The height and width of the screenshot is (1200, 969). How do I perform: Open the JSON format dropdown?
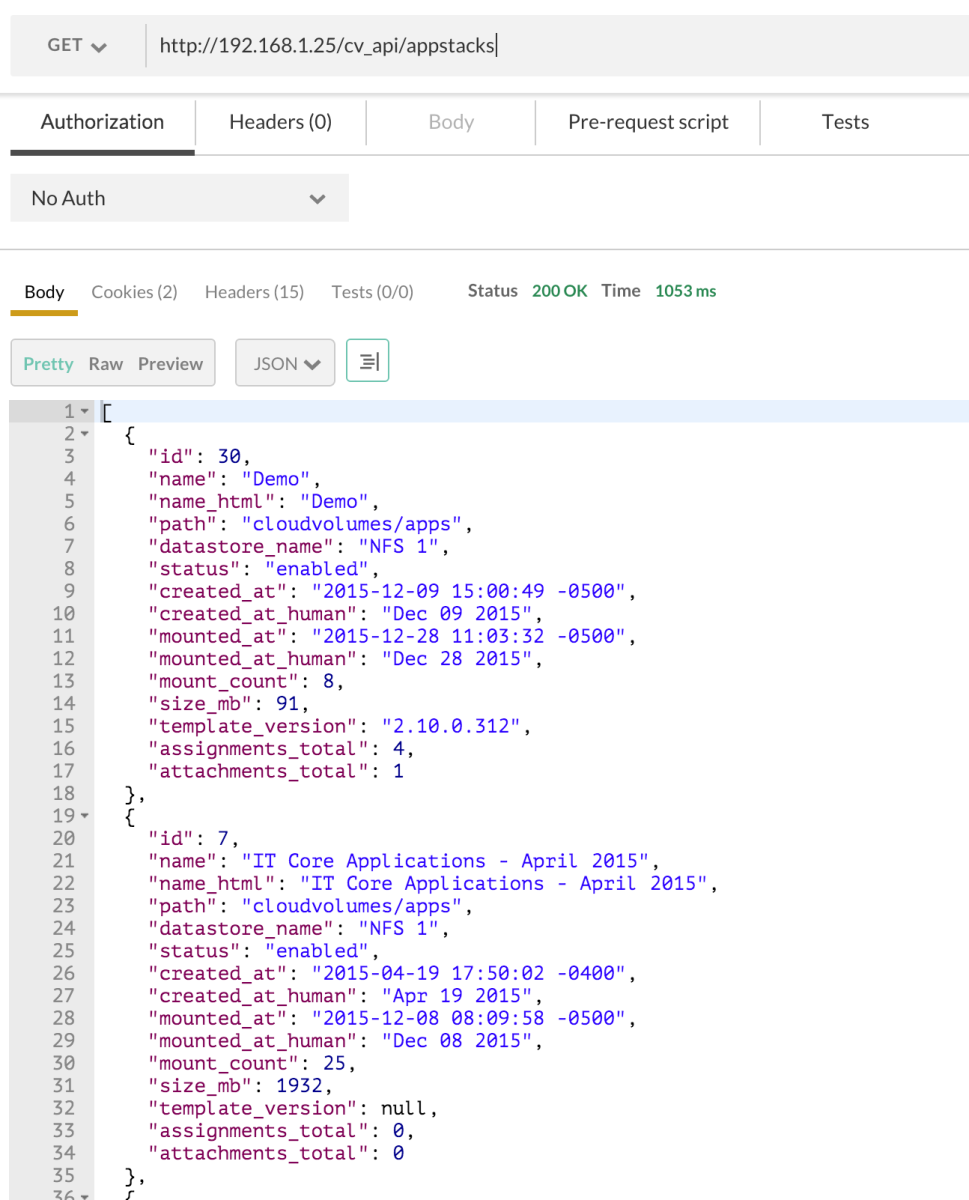[285, 364]
